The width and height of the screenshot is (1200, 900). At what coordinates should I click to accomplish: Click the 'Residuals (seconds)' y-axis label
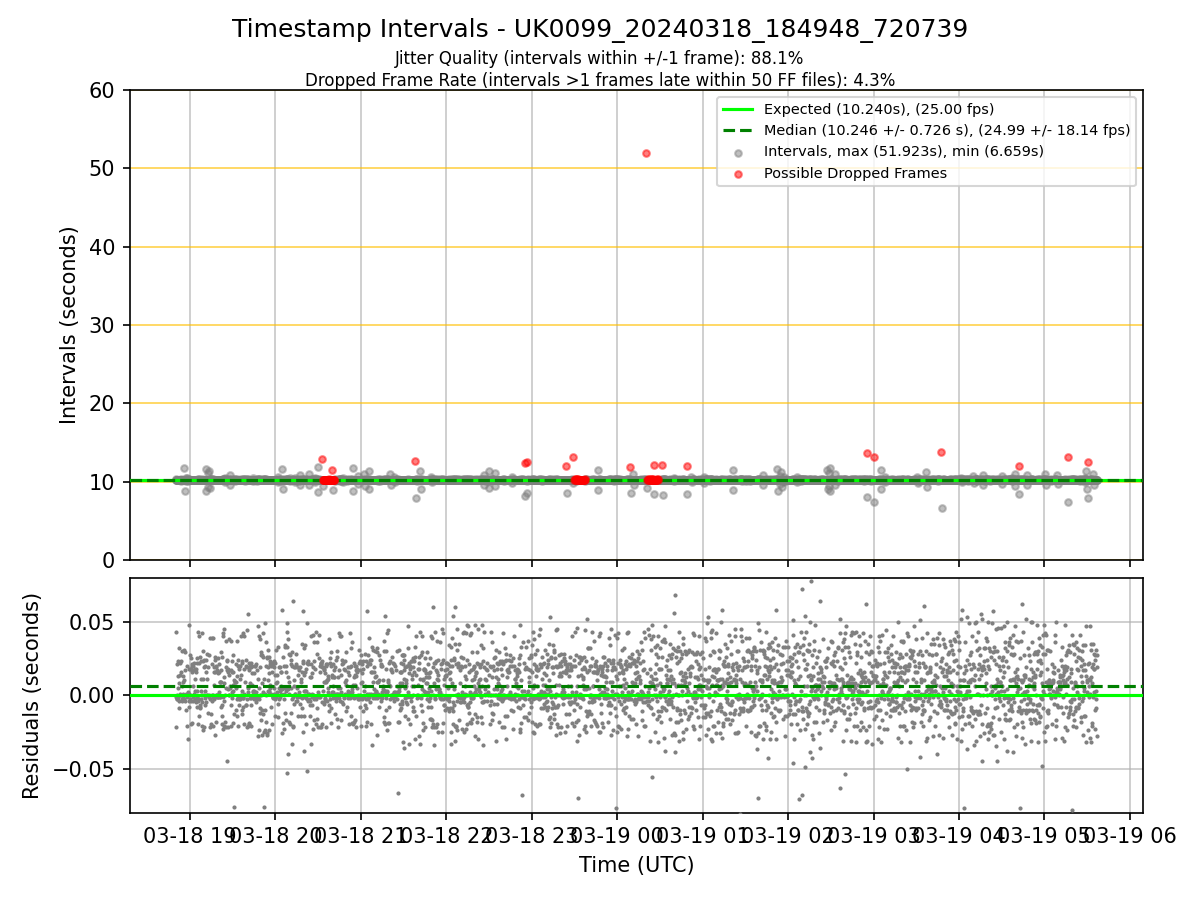32,696
